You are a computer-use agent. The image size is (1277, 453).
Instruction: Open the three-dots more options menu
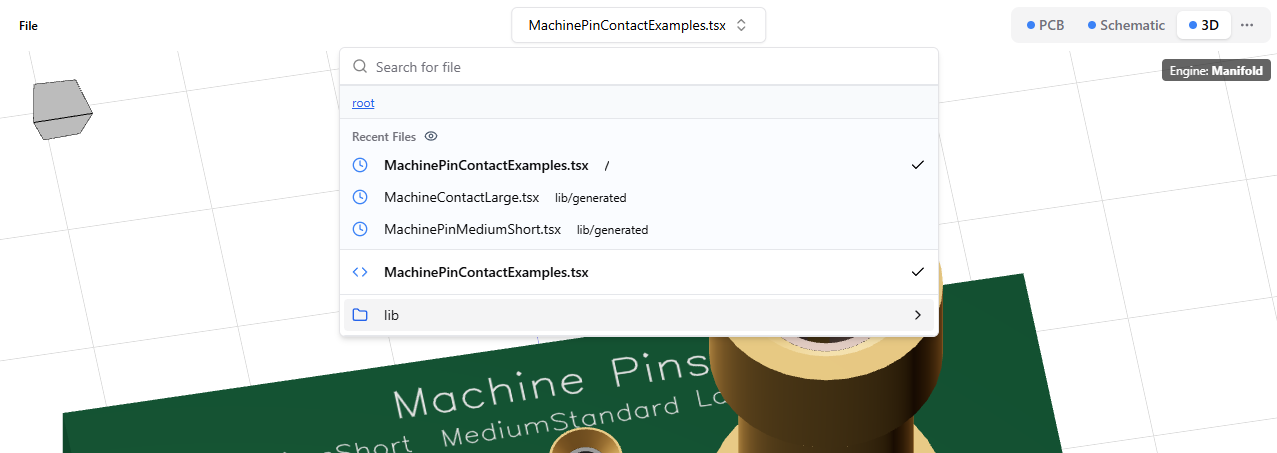click(1247, 26)
